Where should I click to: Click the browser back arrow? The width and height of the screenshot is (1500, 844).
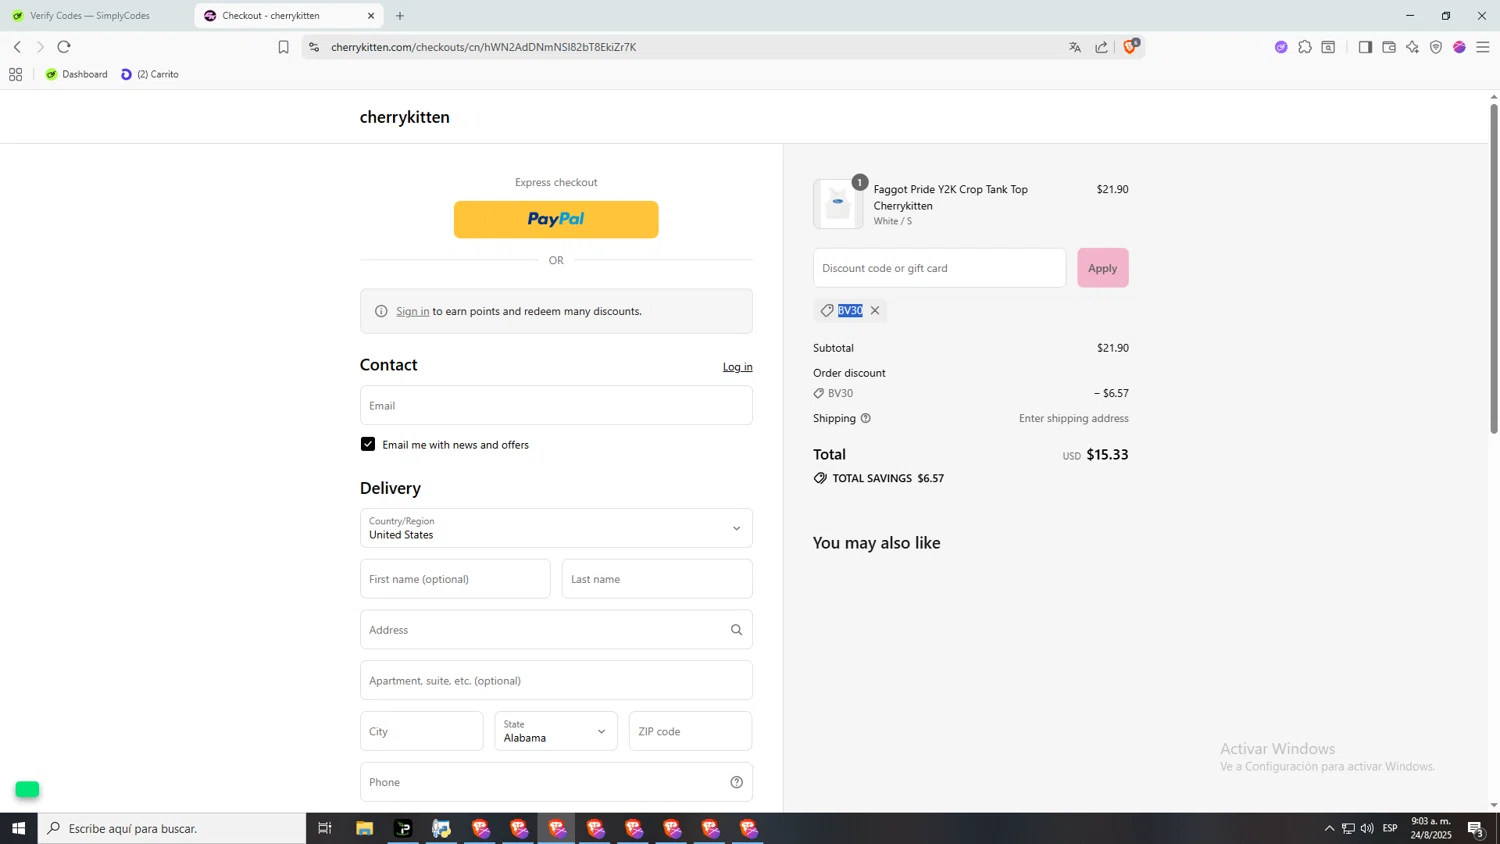(x=17, y=47)
